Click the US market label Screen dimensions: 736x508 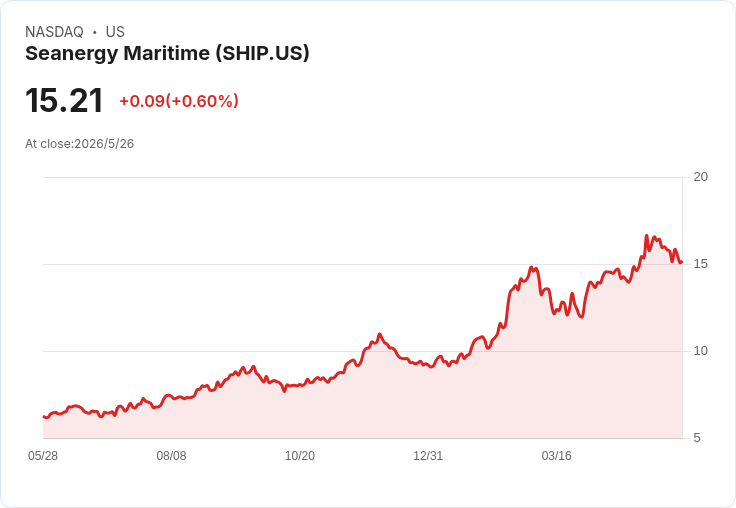point(115,32)
